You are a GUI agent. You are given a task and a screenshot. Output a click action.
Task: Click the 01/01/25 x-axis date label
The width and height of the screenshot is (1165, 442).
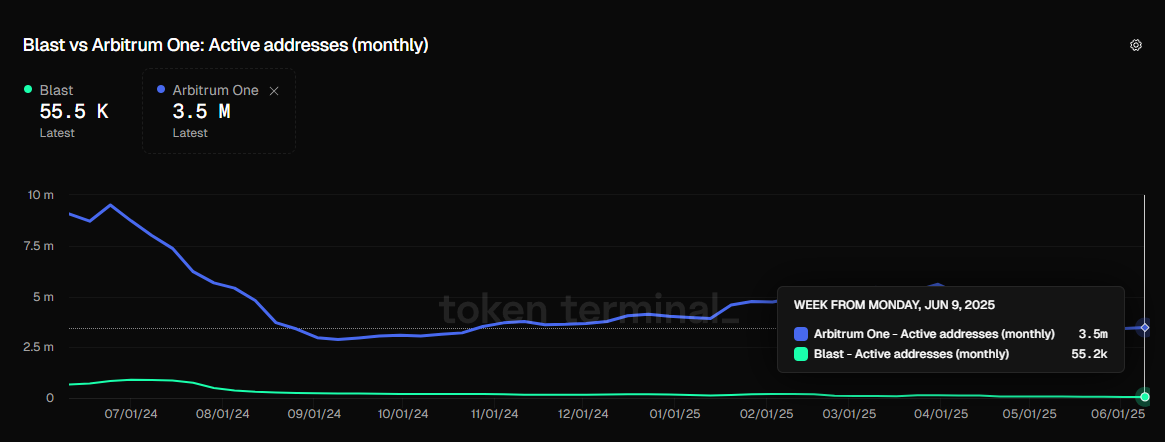click(674, 412)
